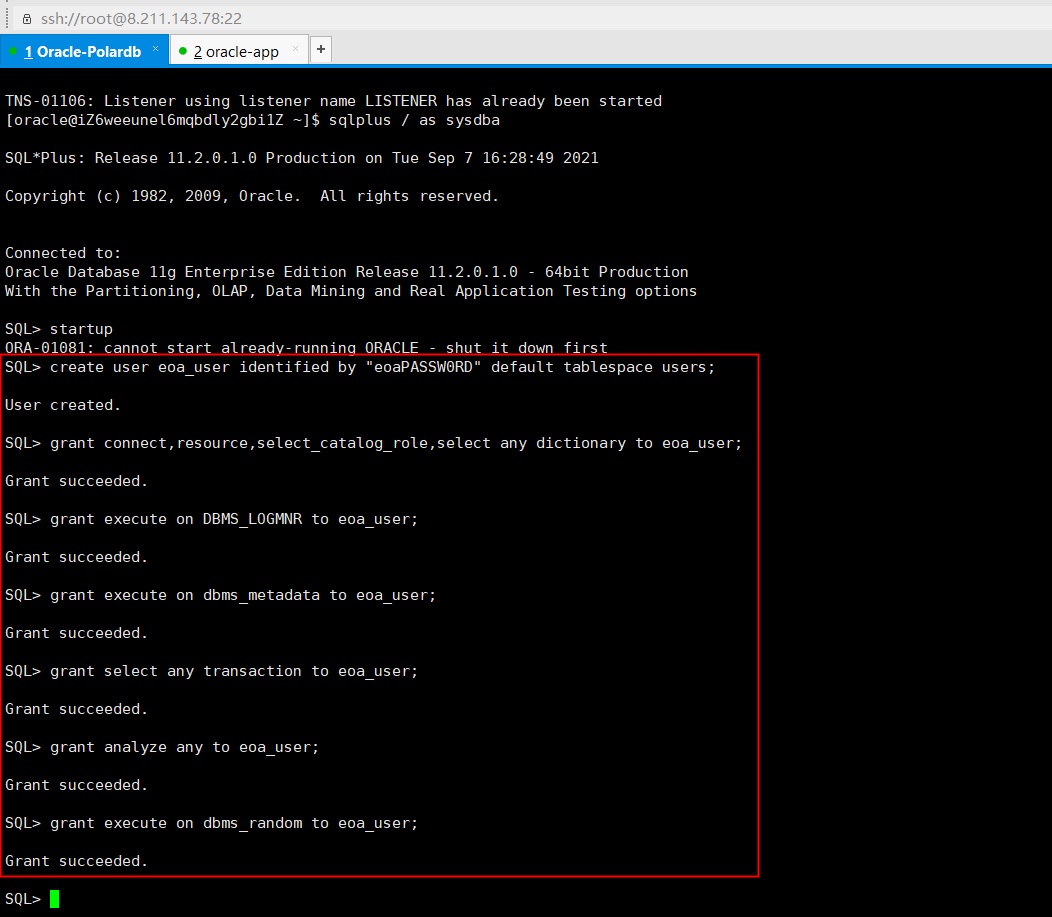
Task: Click the 'grant analyze any to eoa_user' line
Action: pyautogui.click(x=162, y=747)
